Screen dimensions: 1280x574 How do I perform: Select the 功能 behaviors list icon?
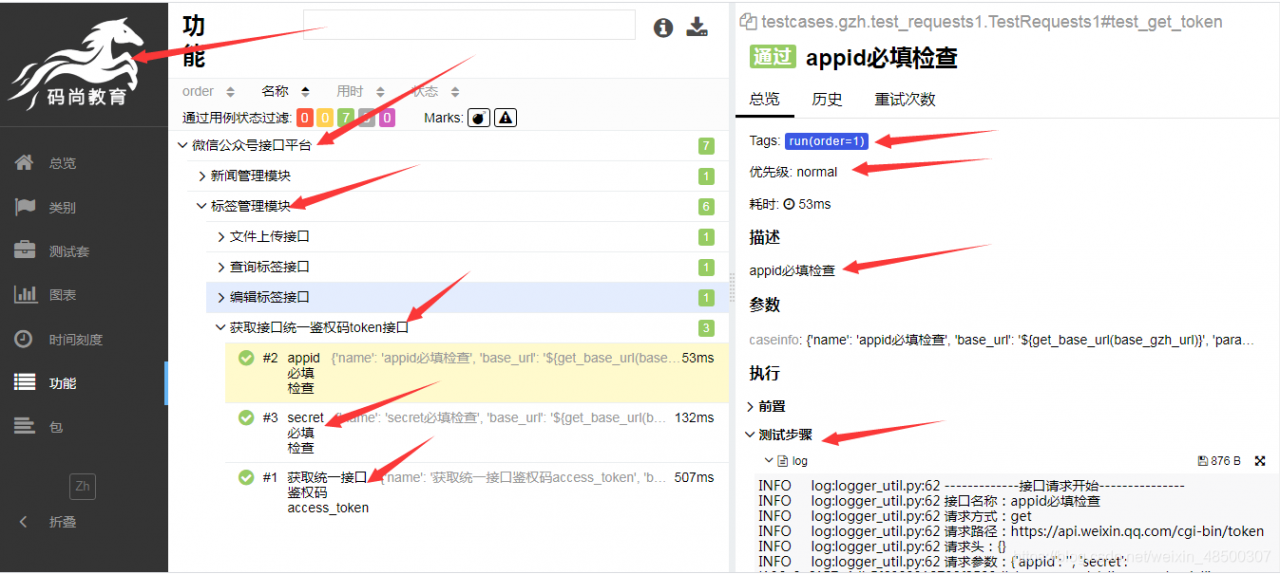[25, 383]
